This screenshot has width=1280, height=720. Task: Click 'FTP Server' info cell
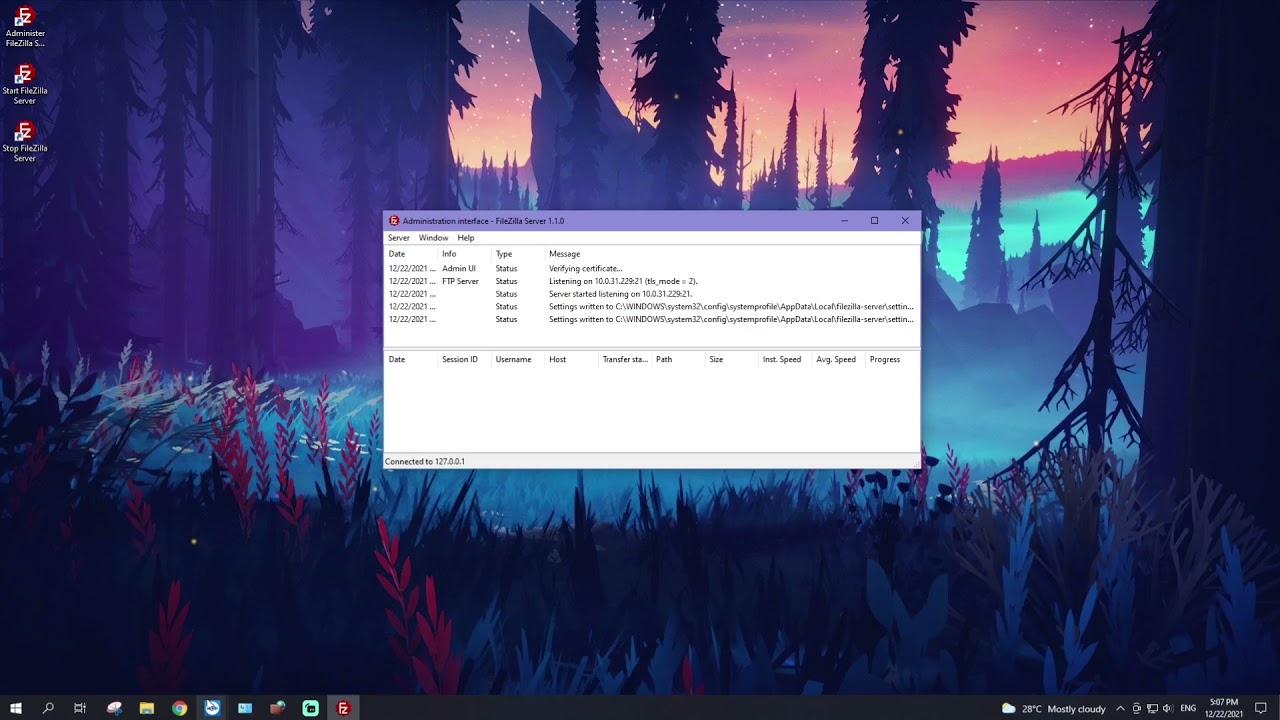click(x=460, y=282)
